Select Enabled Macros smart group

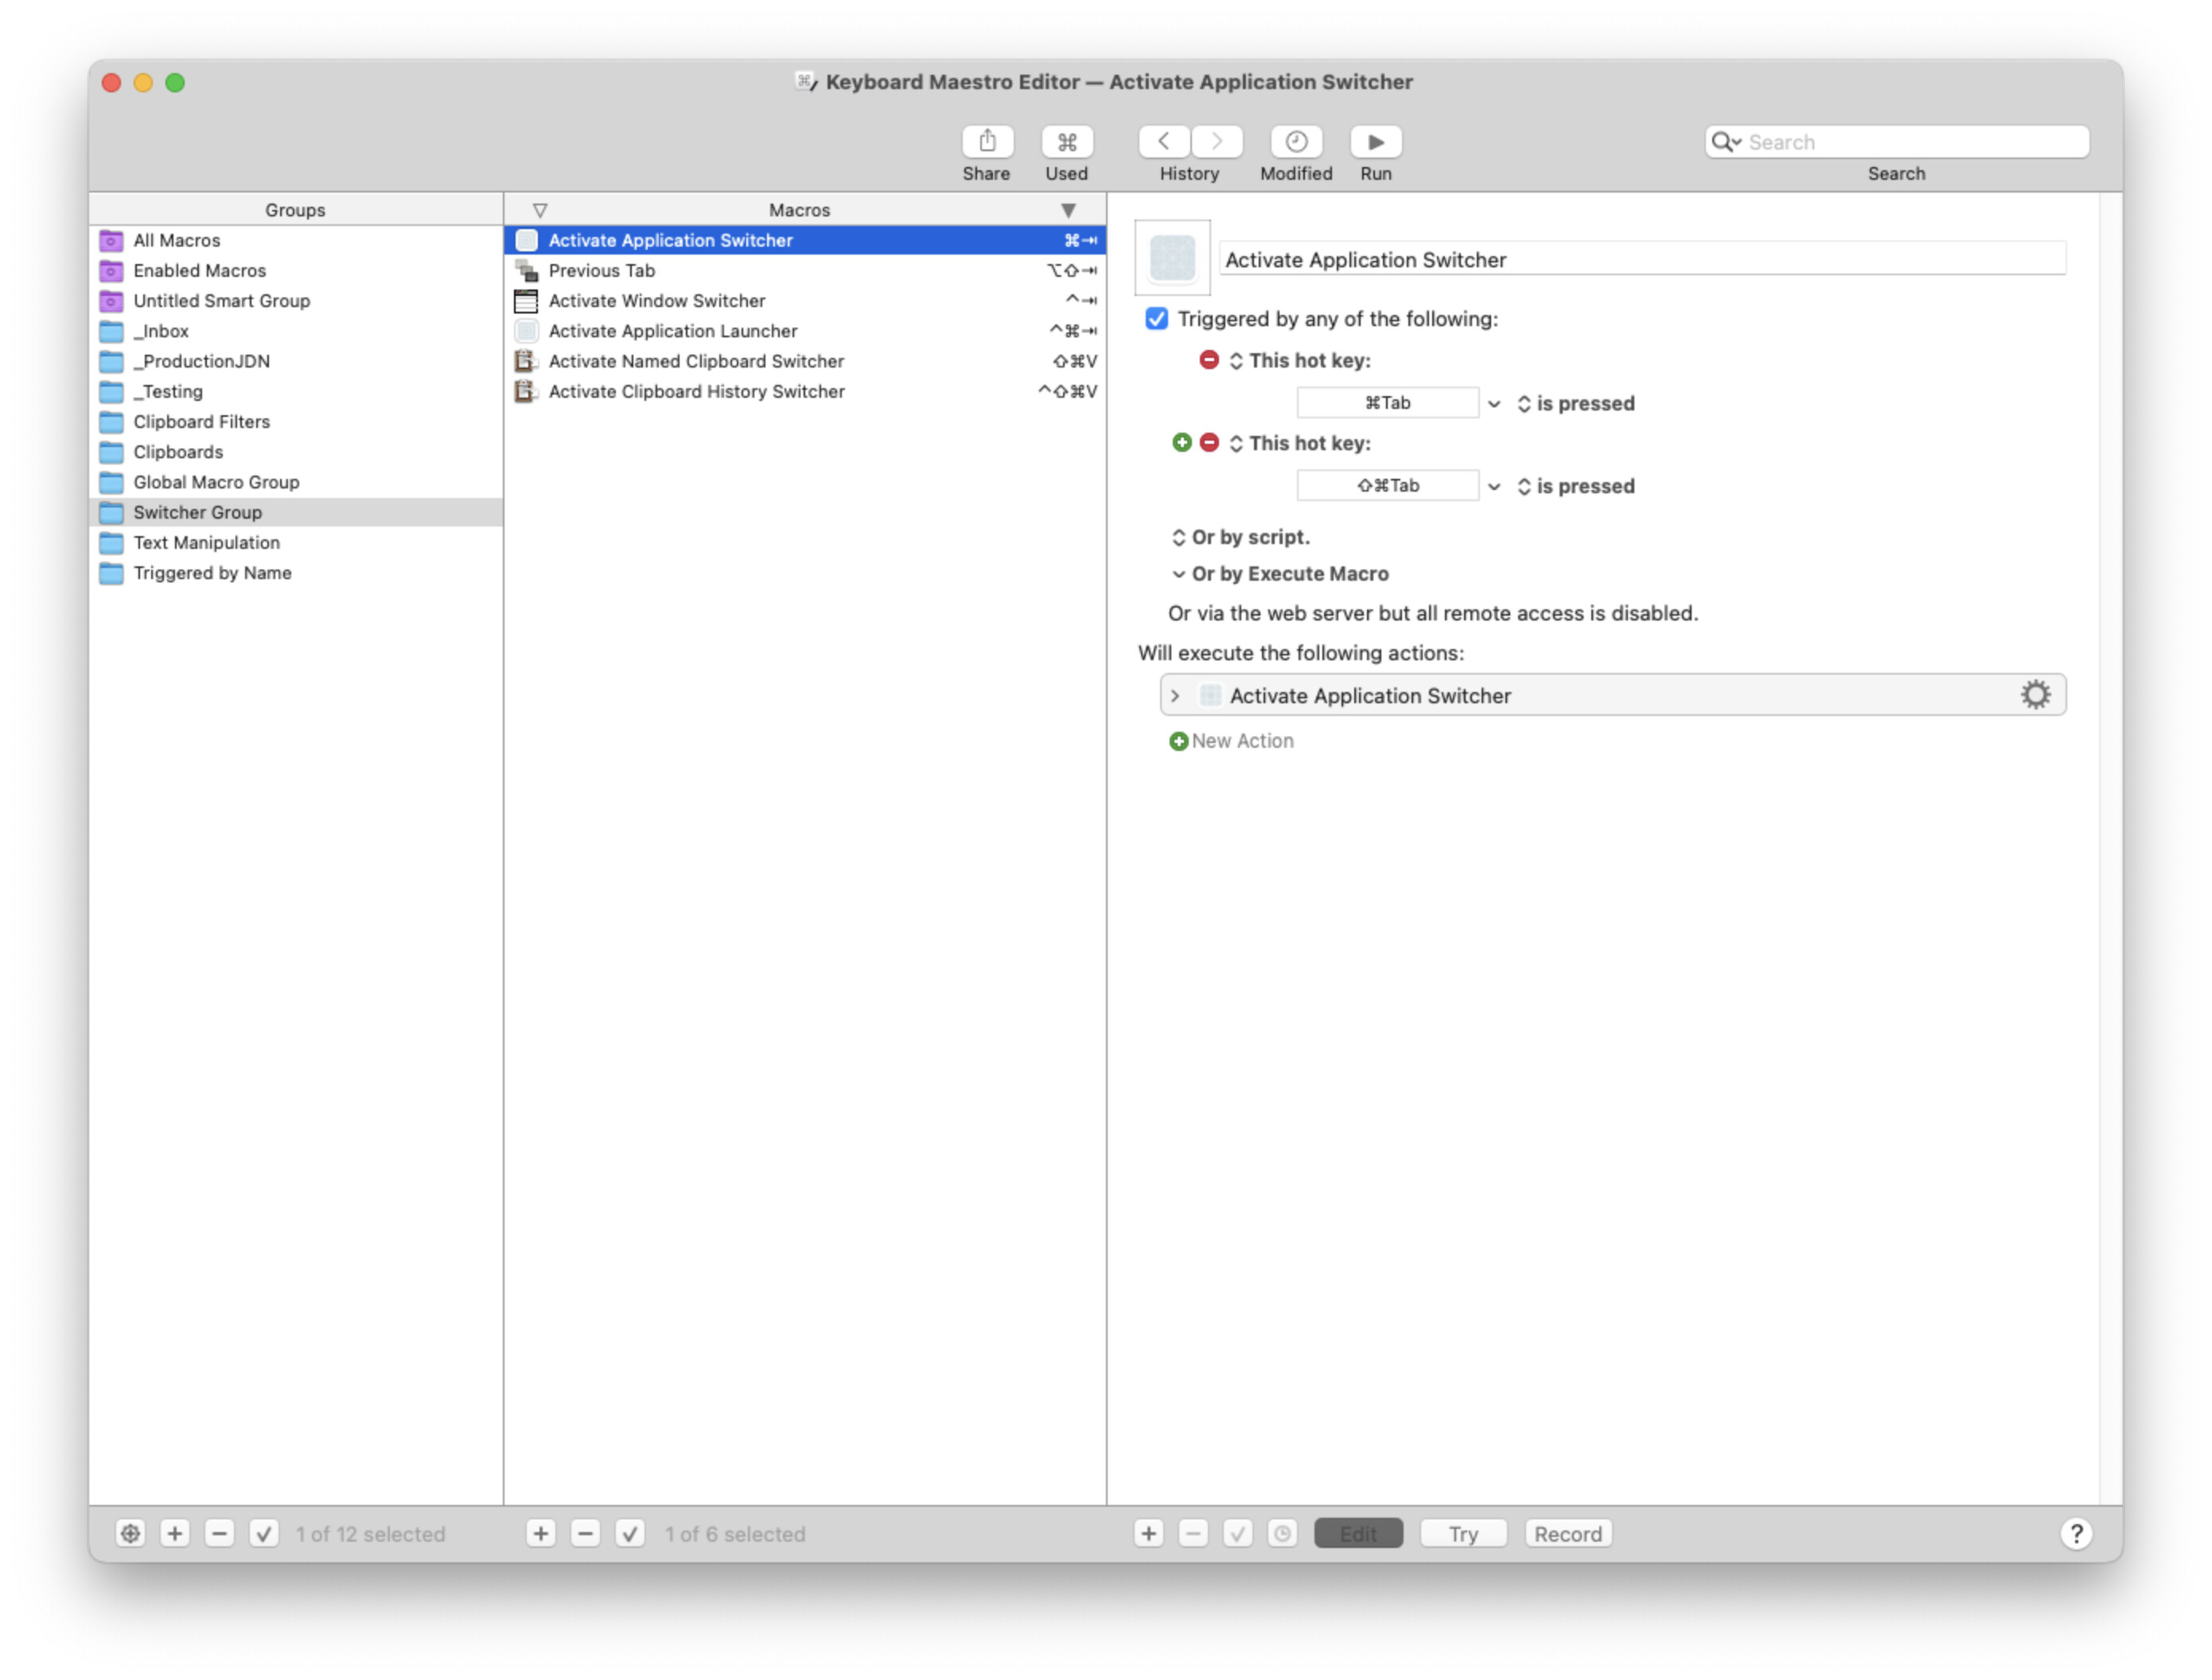pyautogui.click(x=296, y=270)
